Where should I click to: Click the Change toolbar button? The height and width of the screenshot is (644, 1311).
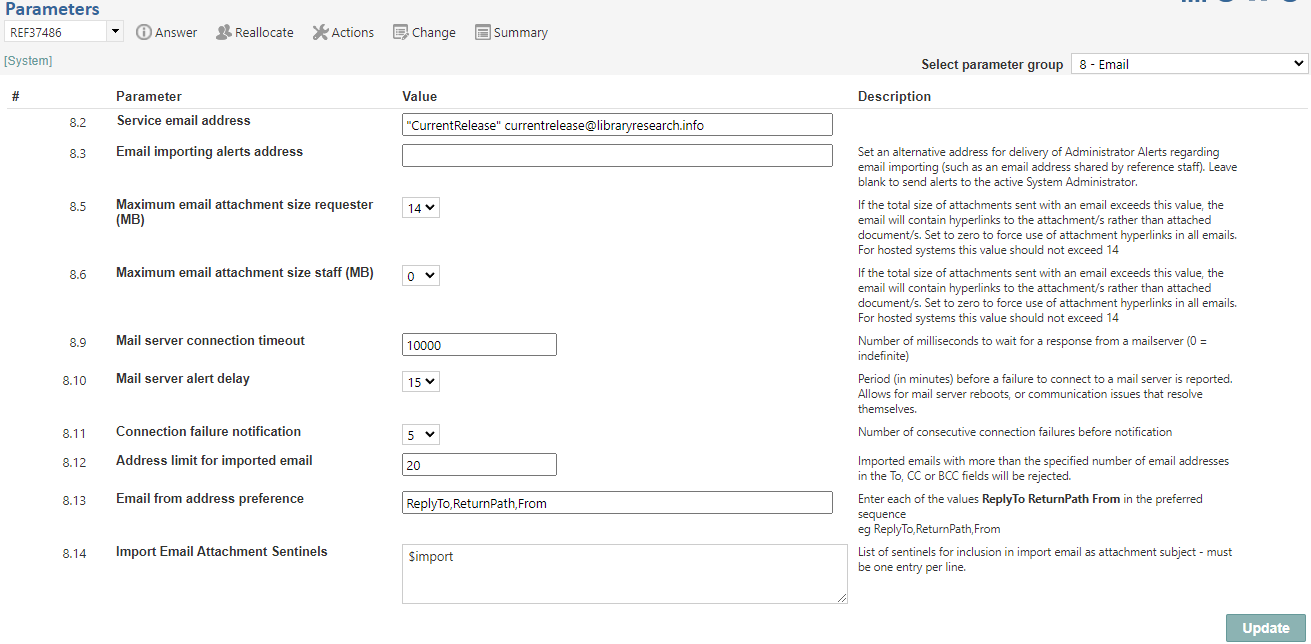424,32
